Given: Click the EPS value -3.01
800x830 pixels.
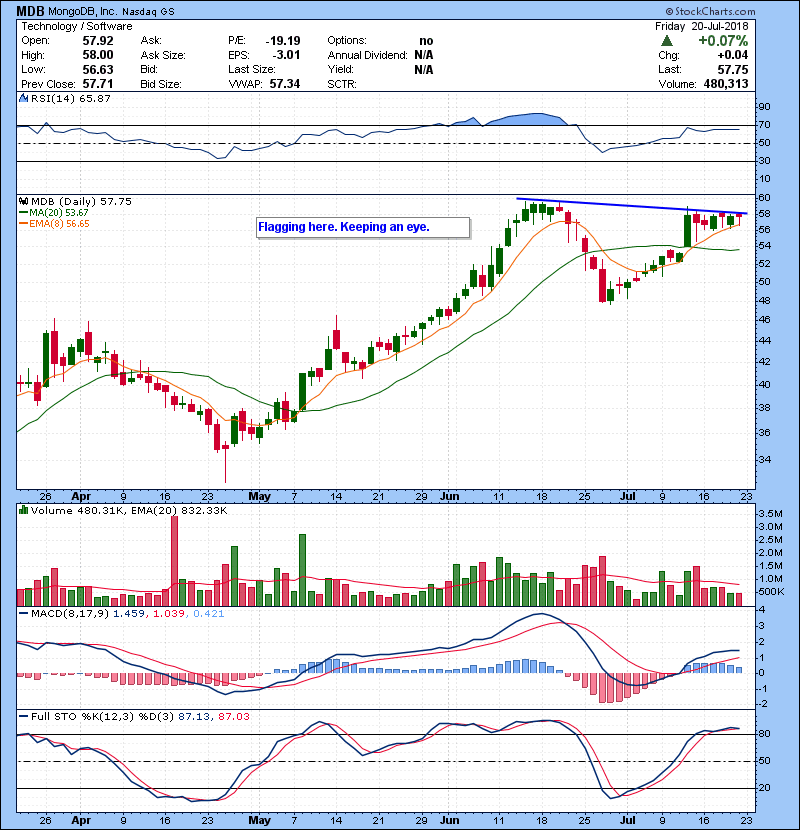Looking at the screenshot, I should point(286,55).
